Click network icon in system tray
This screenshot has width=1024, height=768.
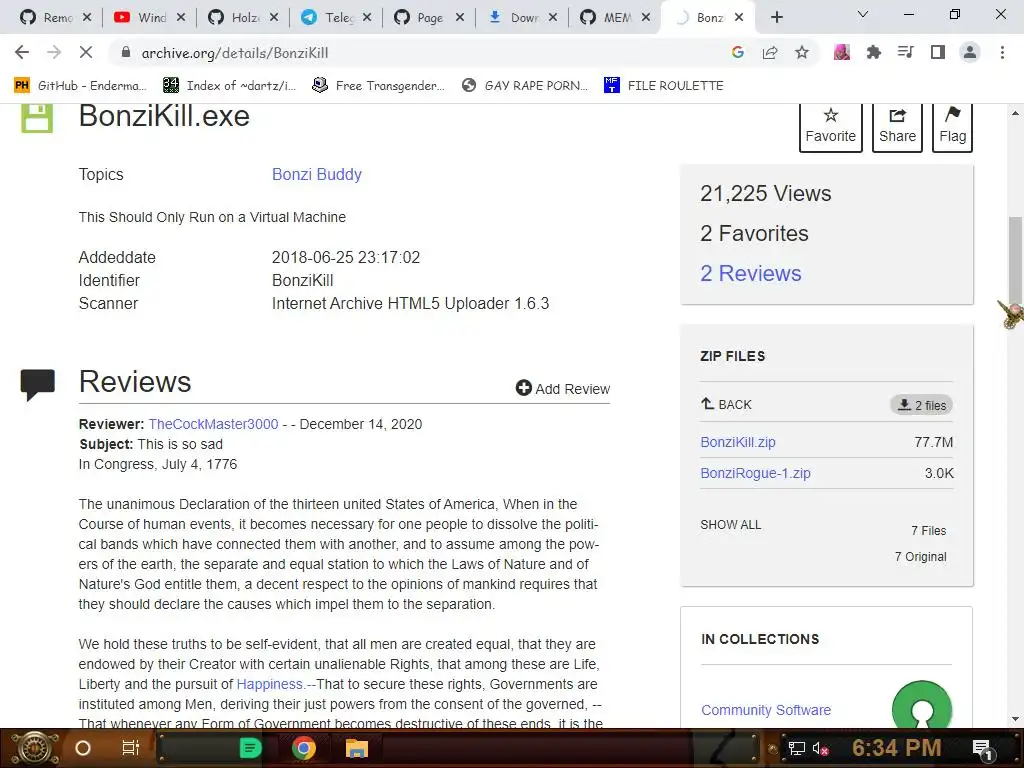click(797, 748)
